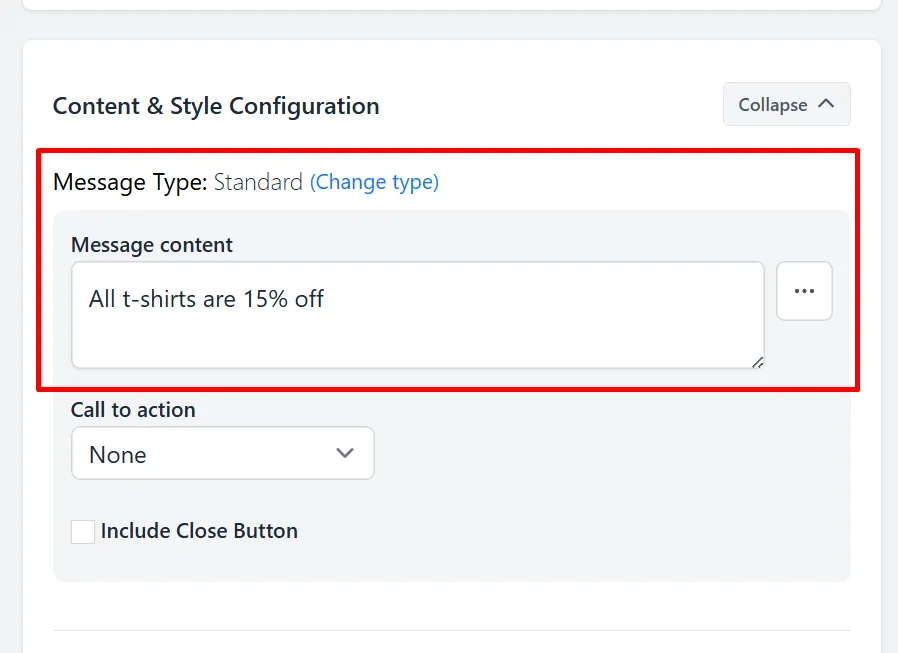Open the Call to action dropdown

(x=223, y=453)
